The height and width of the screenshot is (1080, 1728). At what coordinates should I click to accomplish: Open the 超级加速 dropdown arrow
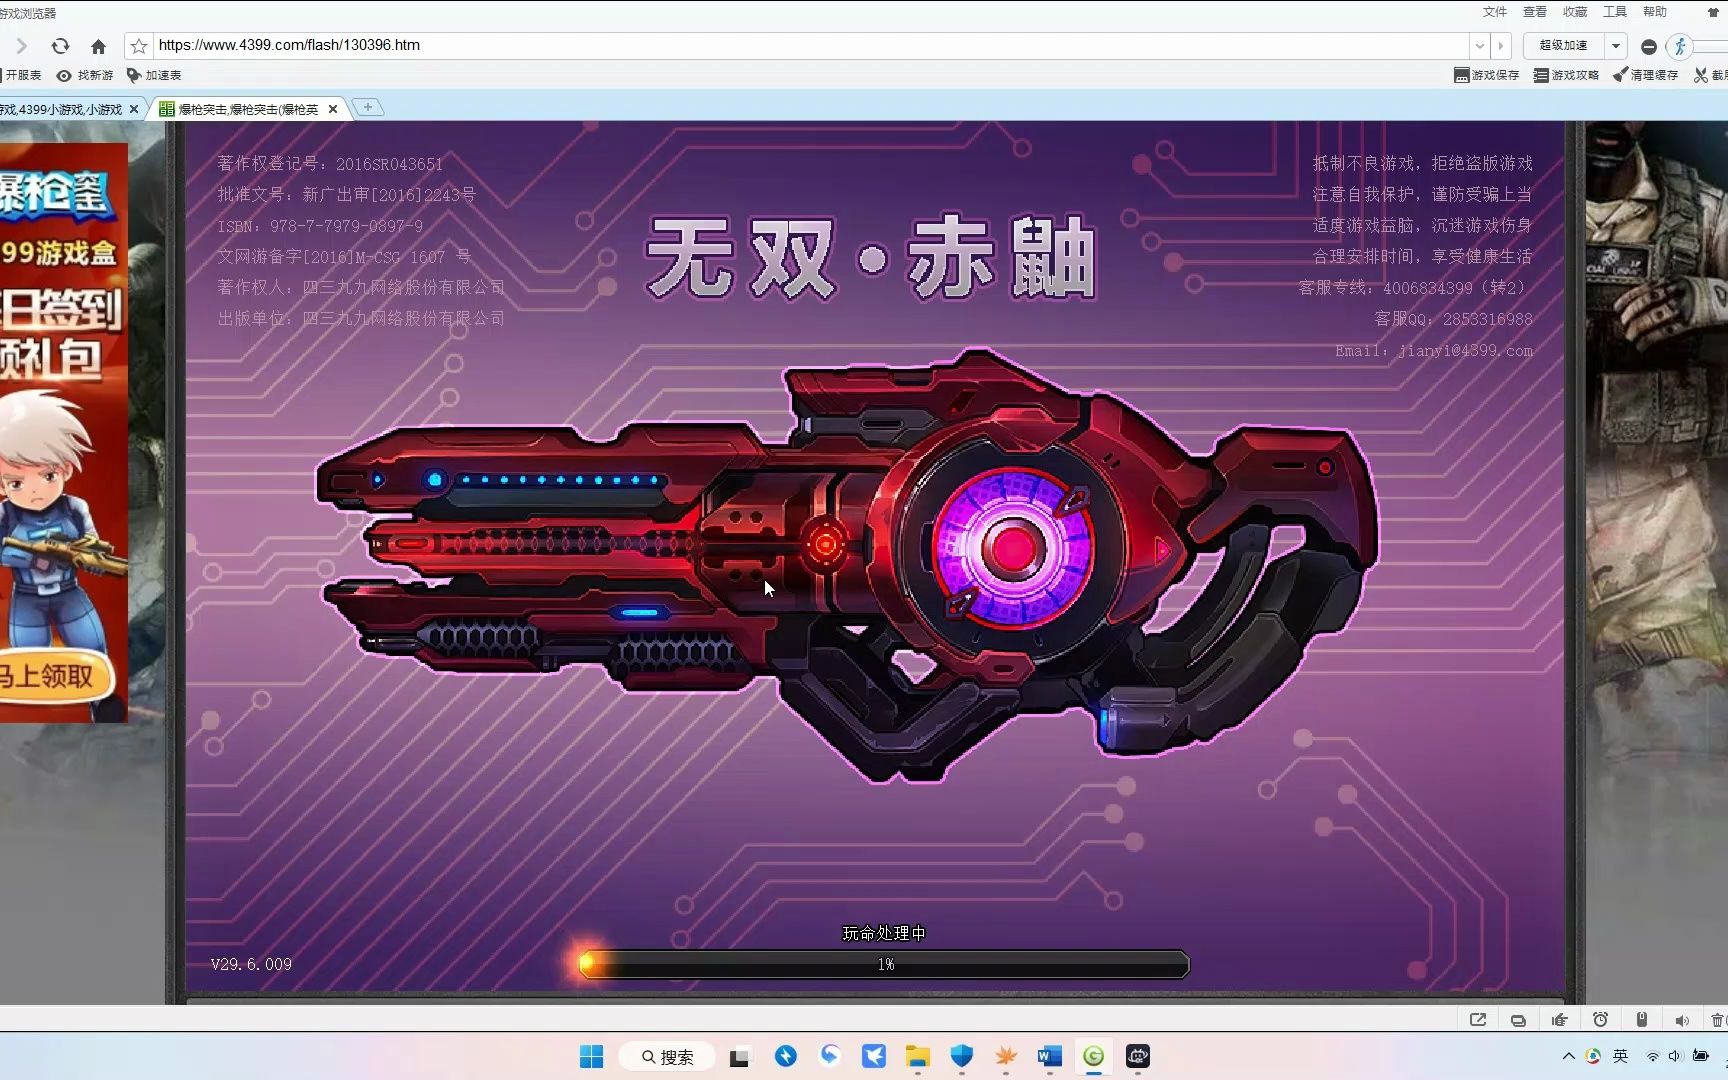pyautogui.click(x=1616, y=46)
